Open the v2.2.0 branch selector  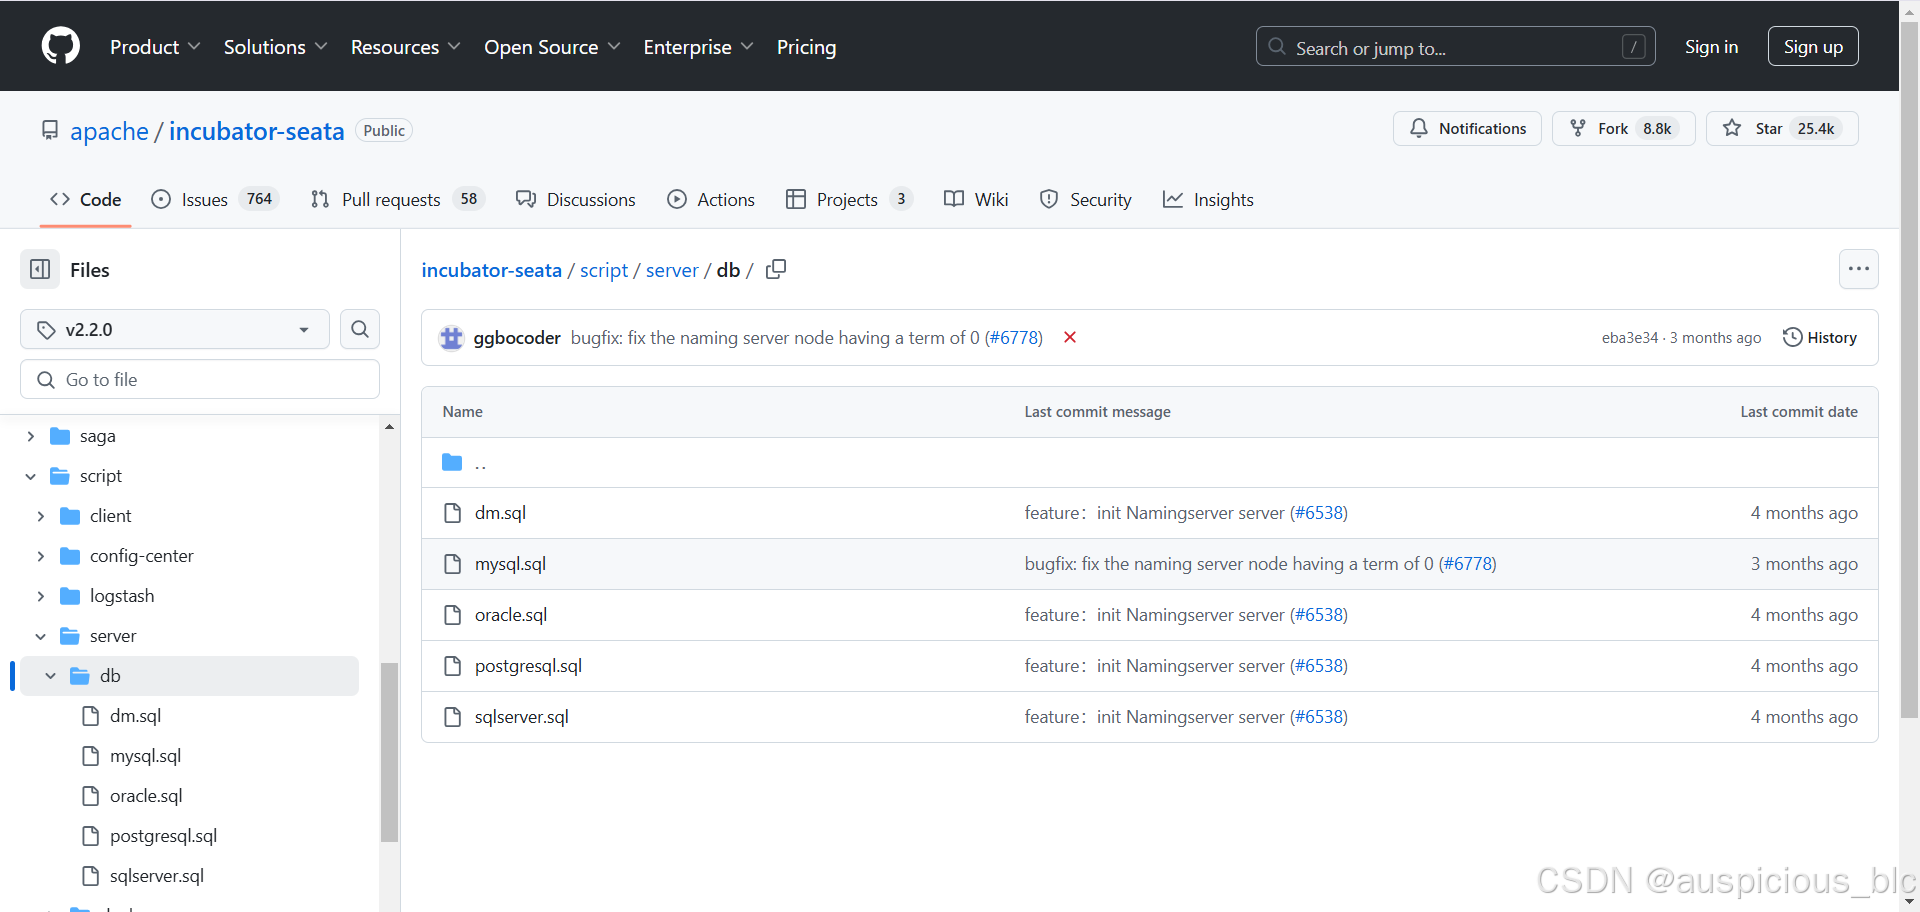tap(175, 329)
